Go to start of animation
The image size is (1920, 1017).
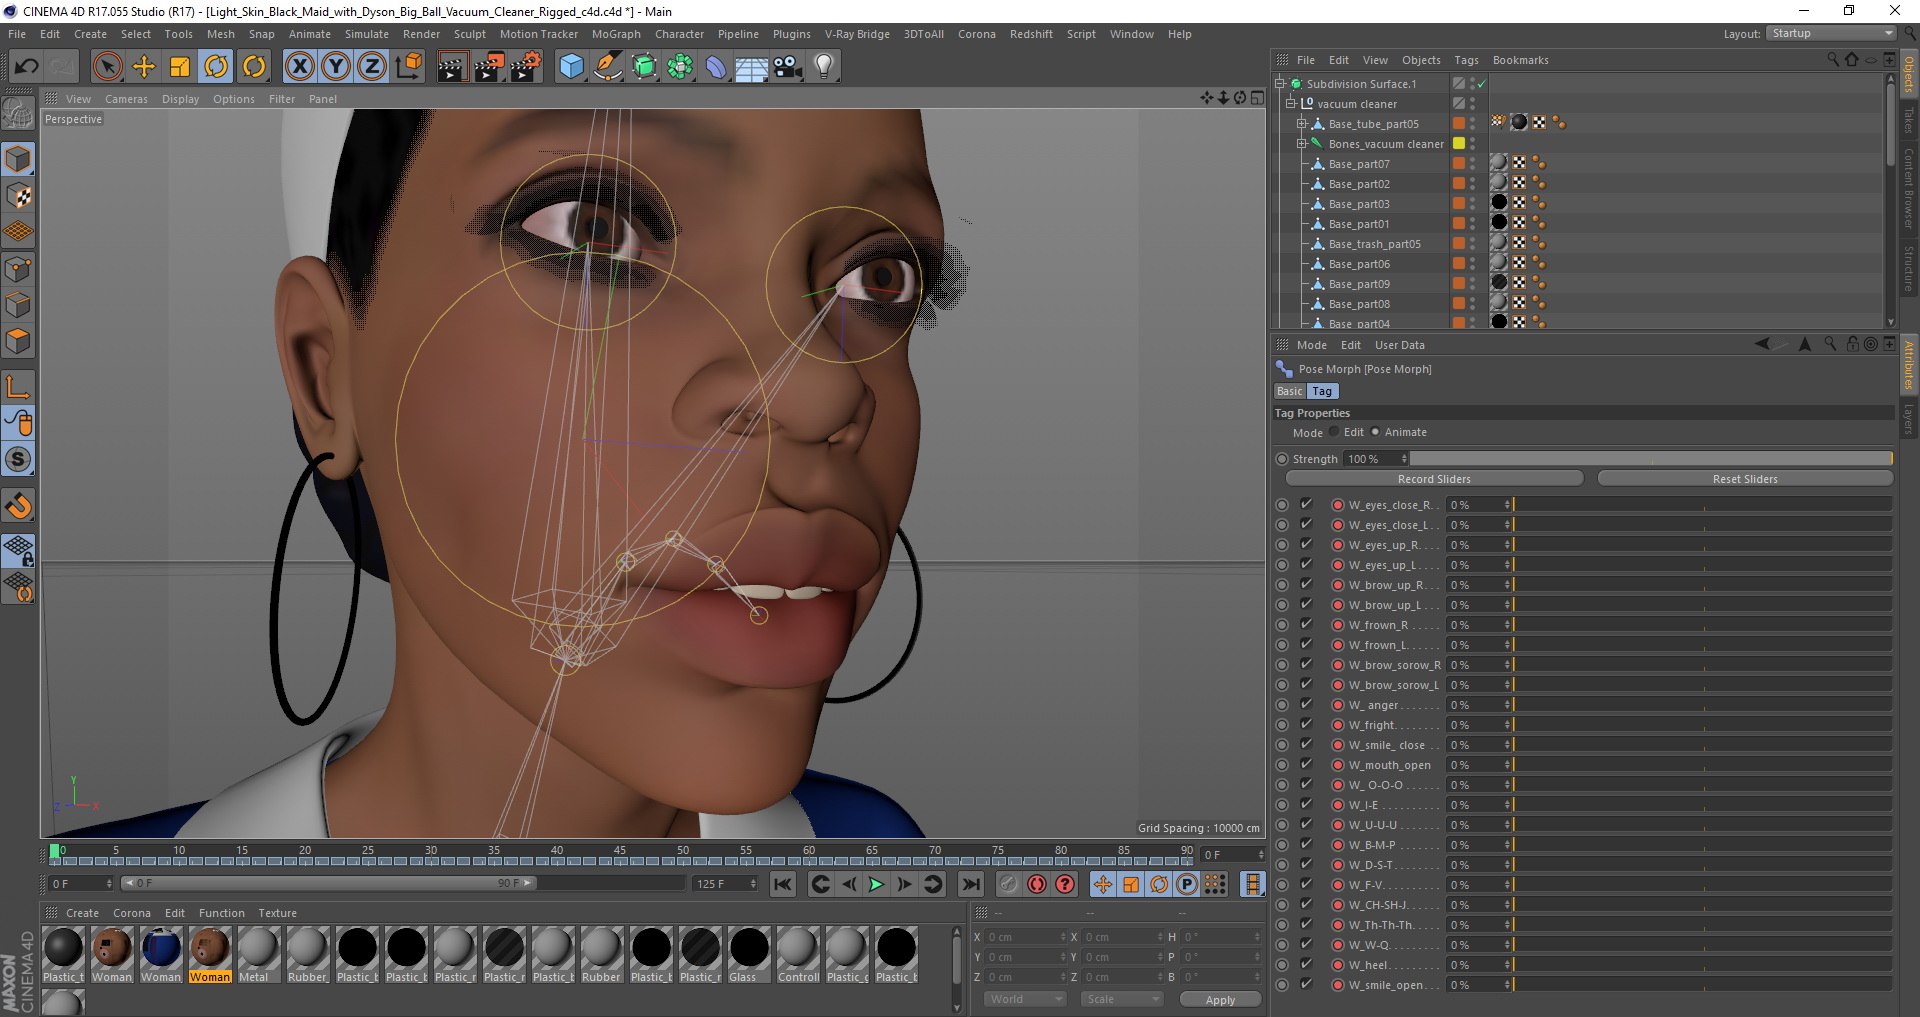tap(783, 884)
